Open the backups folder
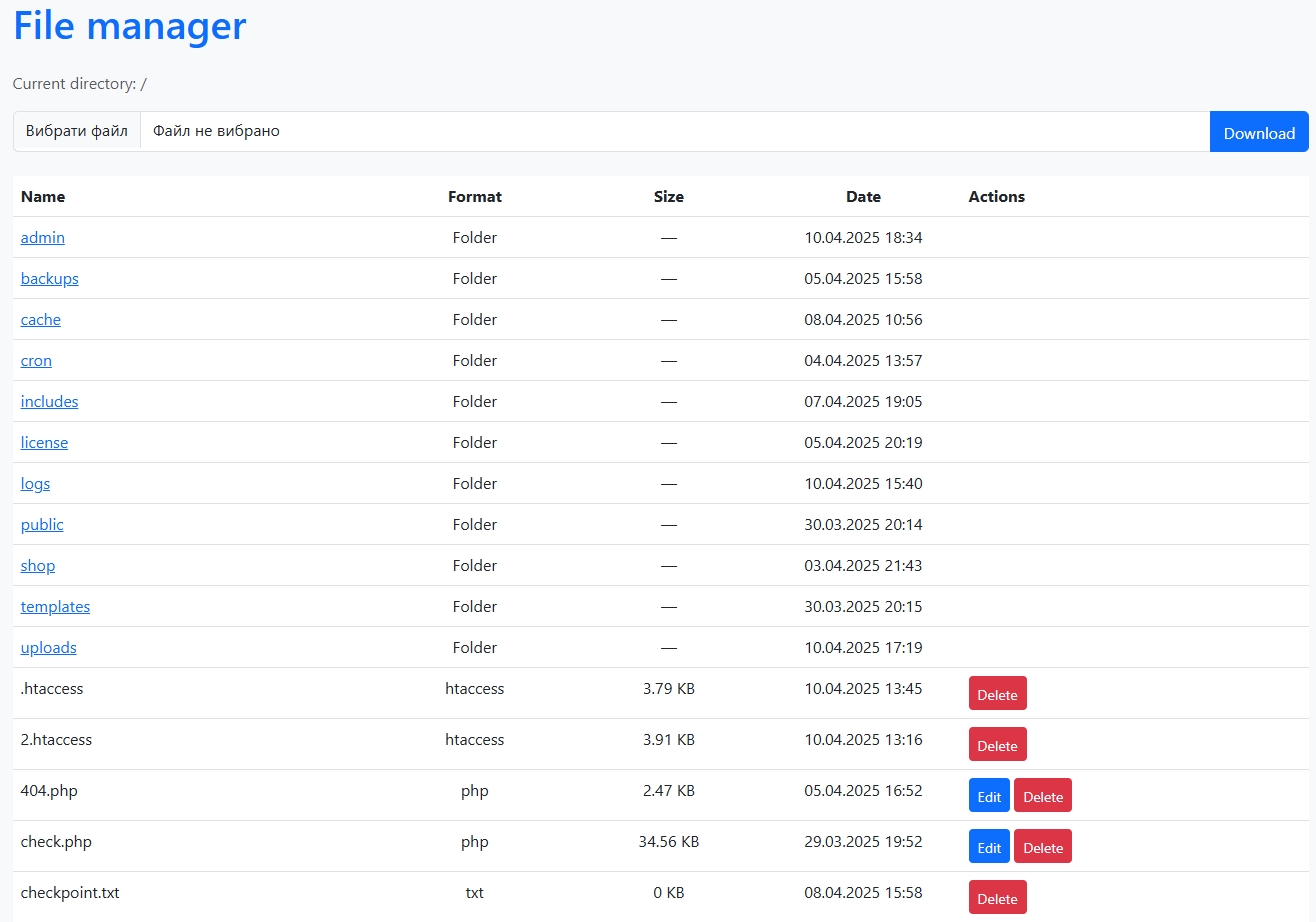1316x922 pixels. pyautogui.click(x=49, y=279)
